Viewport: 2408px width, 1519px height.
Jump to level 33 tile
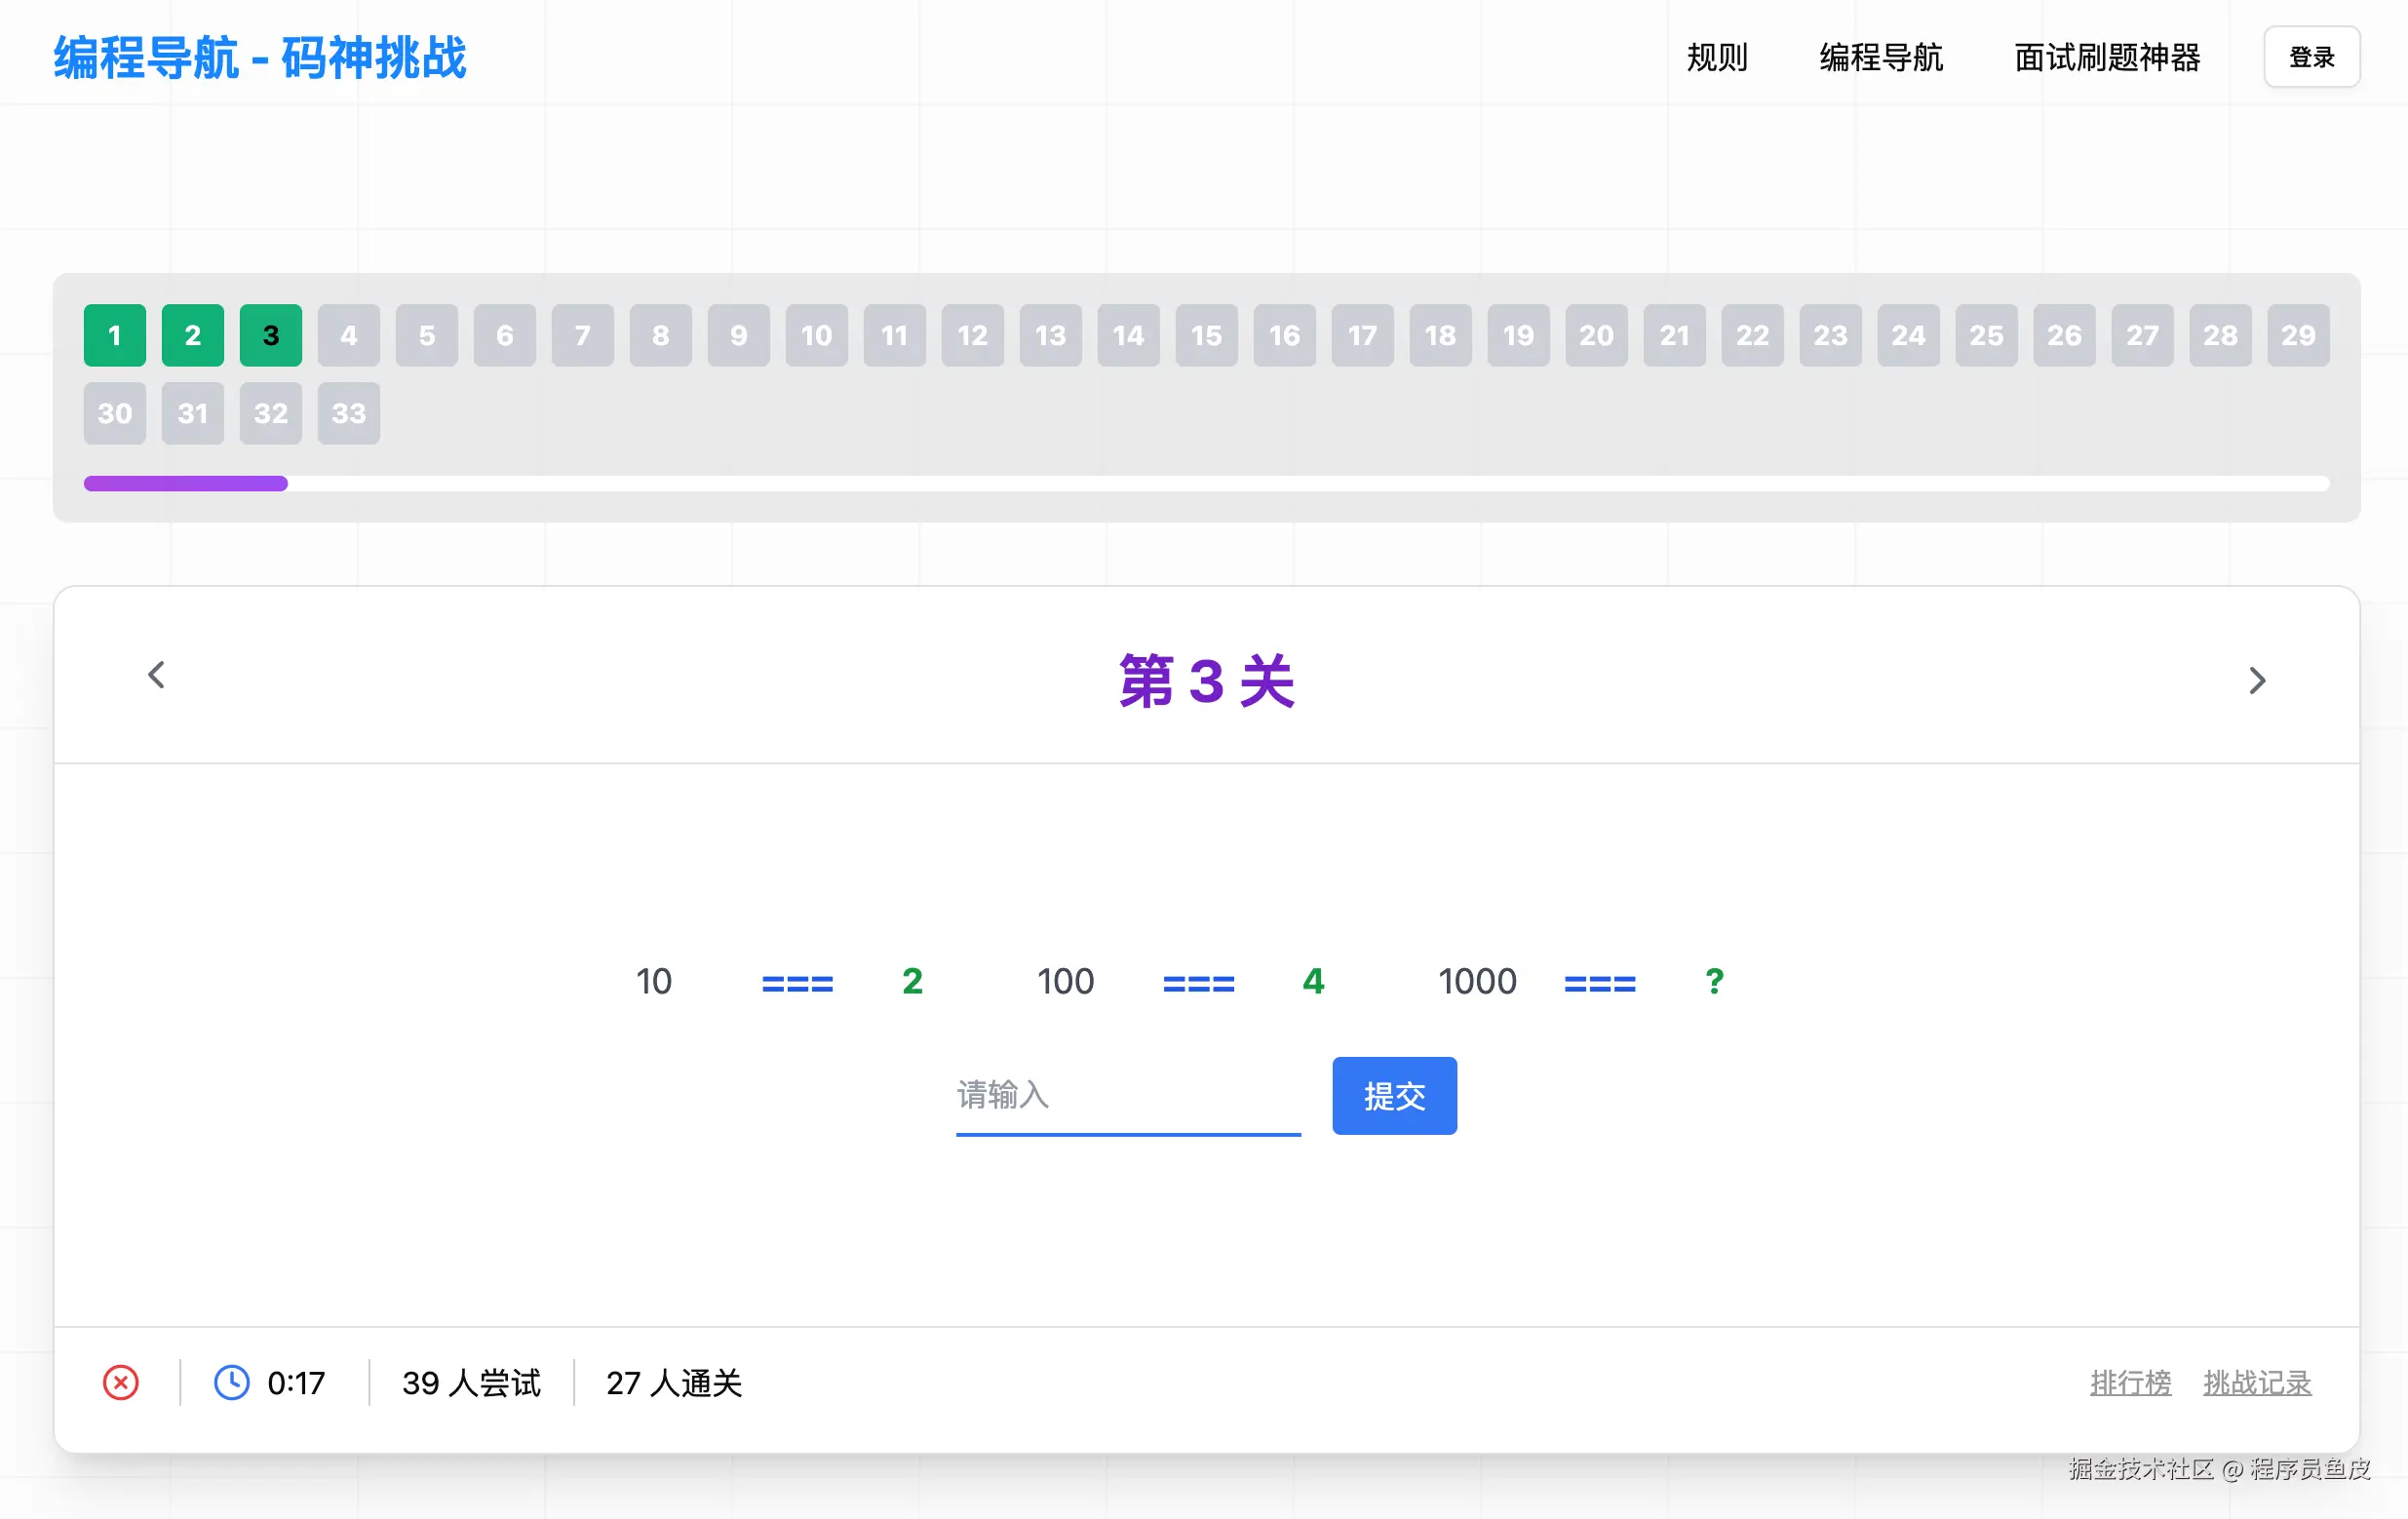(x=349, y=413)
